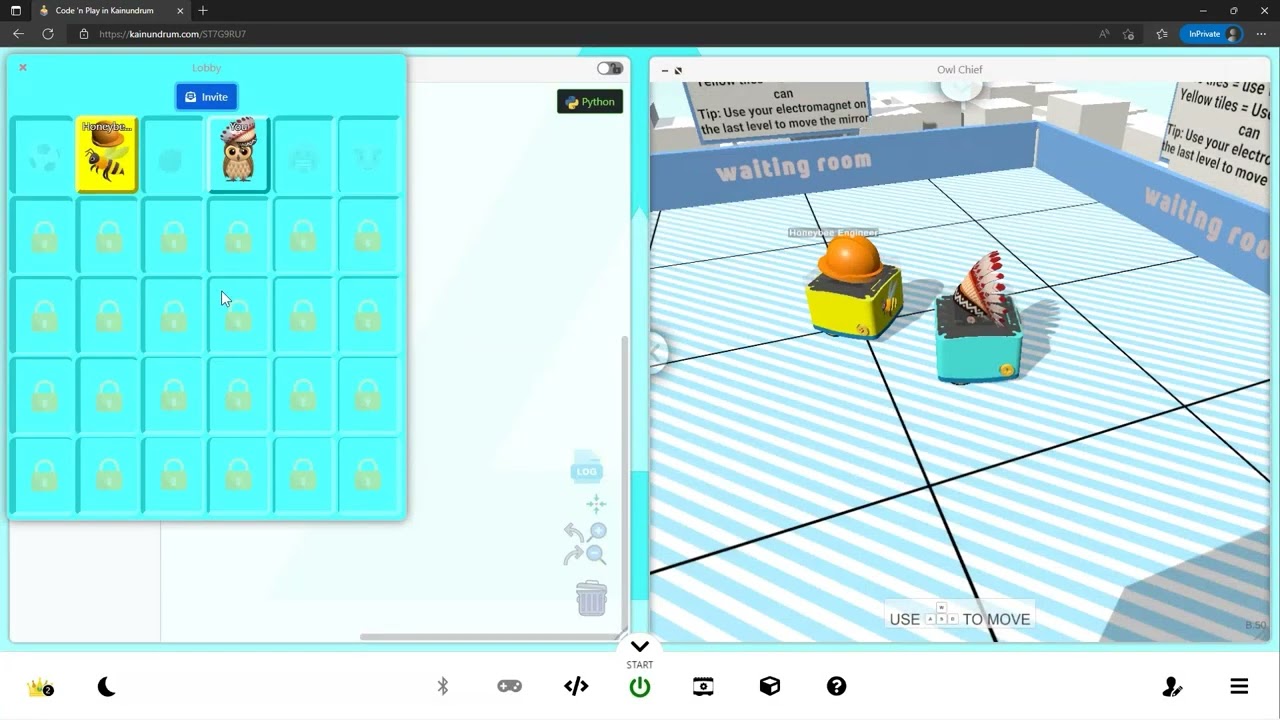Open the user edit profile icon
Image resolution: width=1280 pixels, height=720 pixels.
tap(1172, 687)
